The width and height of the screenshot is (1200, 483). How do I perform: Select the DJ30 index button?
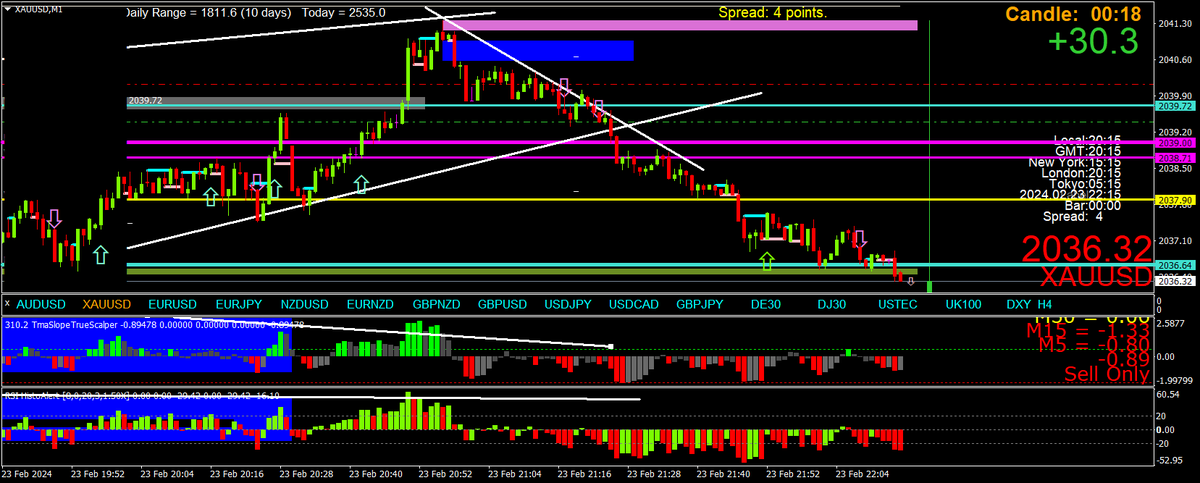click(x=831, y=303)
